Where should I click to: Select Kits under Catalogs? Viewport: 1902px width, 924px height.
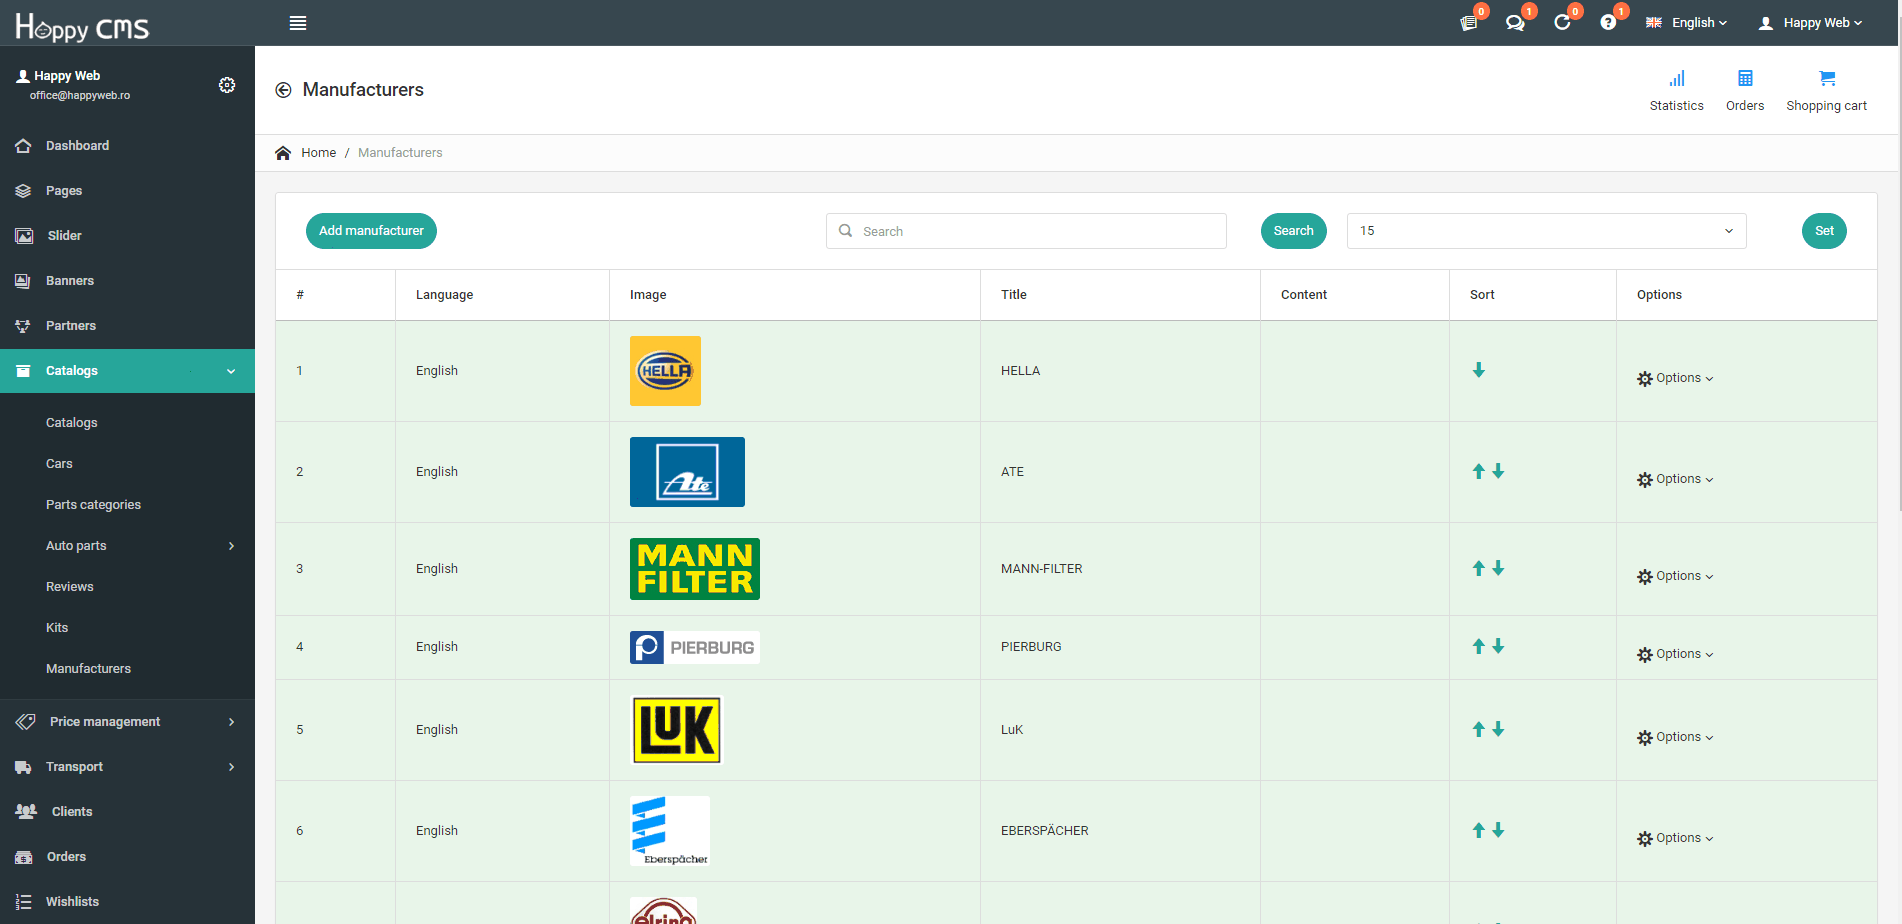click(x=57, y=628)
